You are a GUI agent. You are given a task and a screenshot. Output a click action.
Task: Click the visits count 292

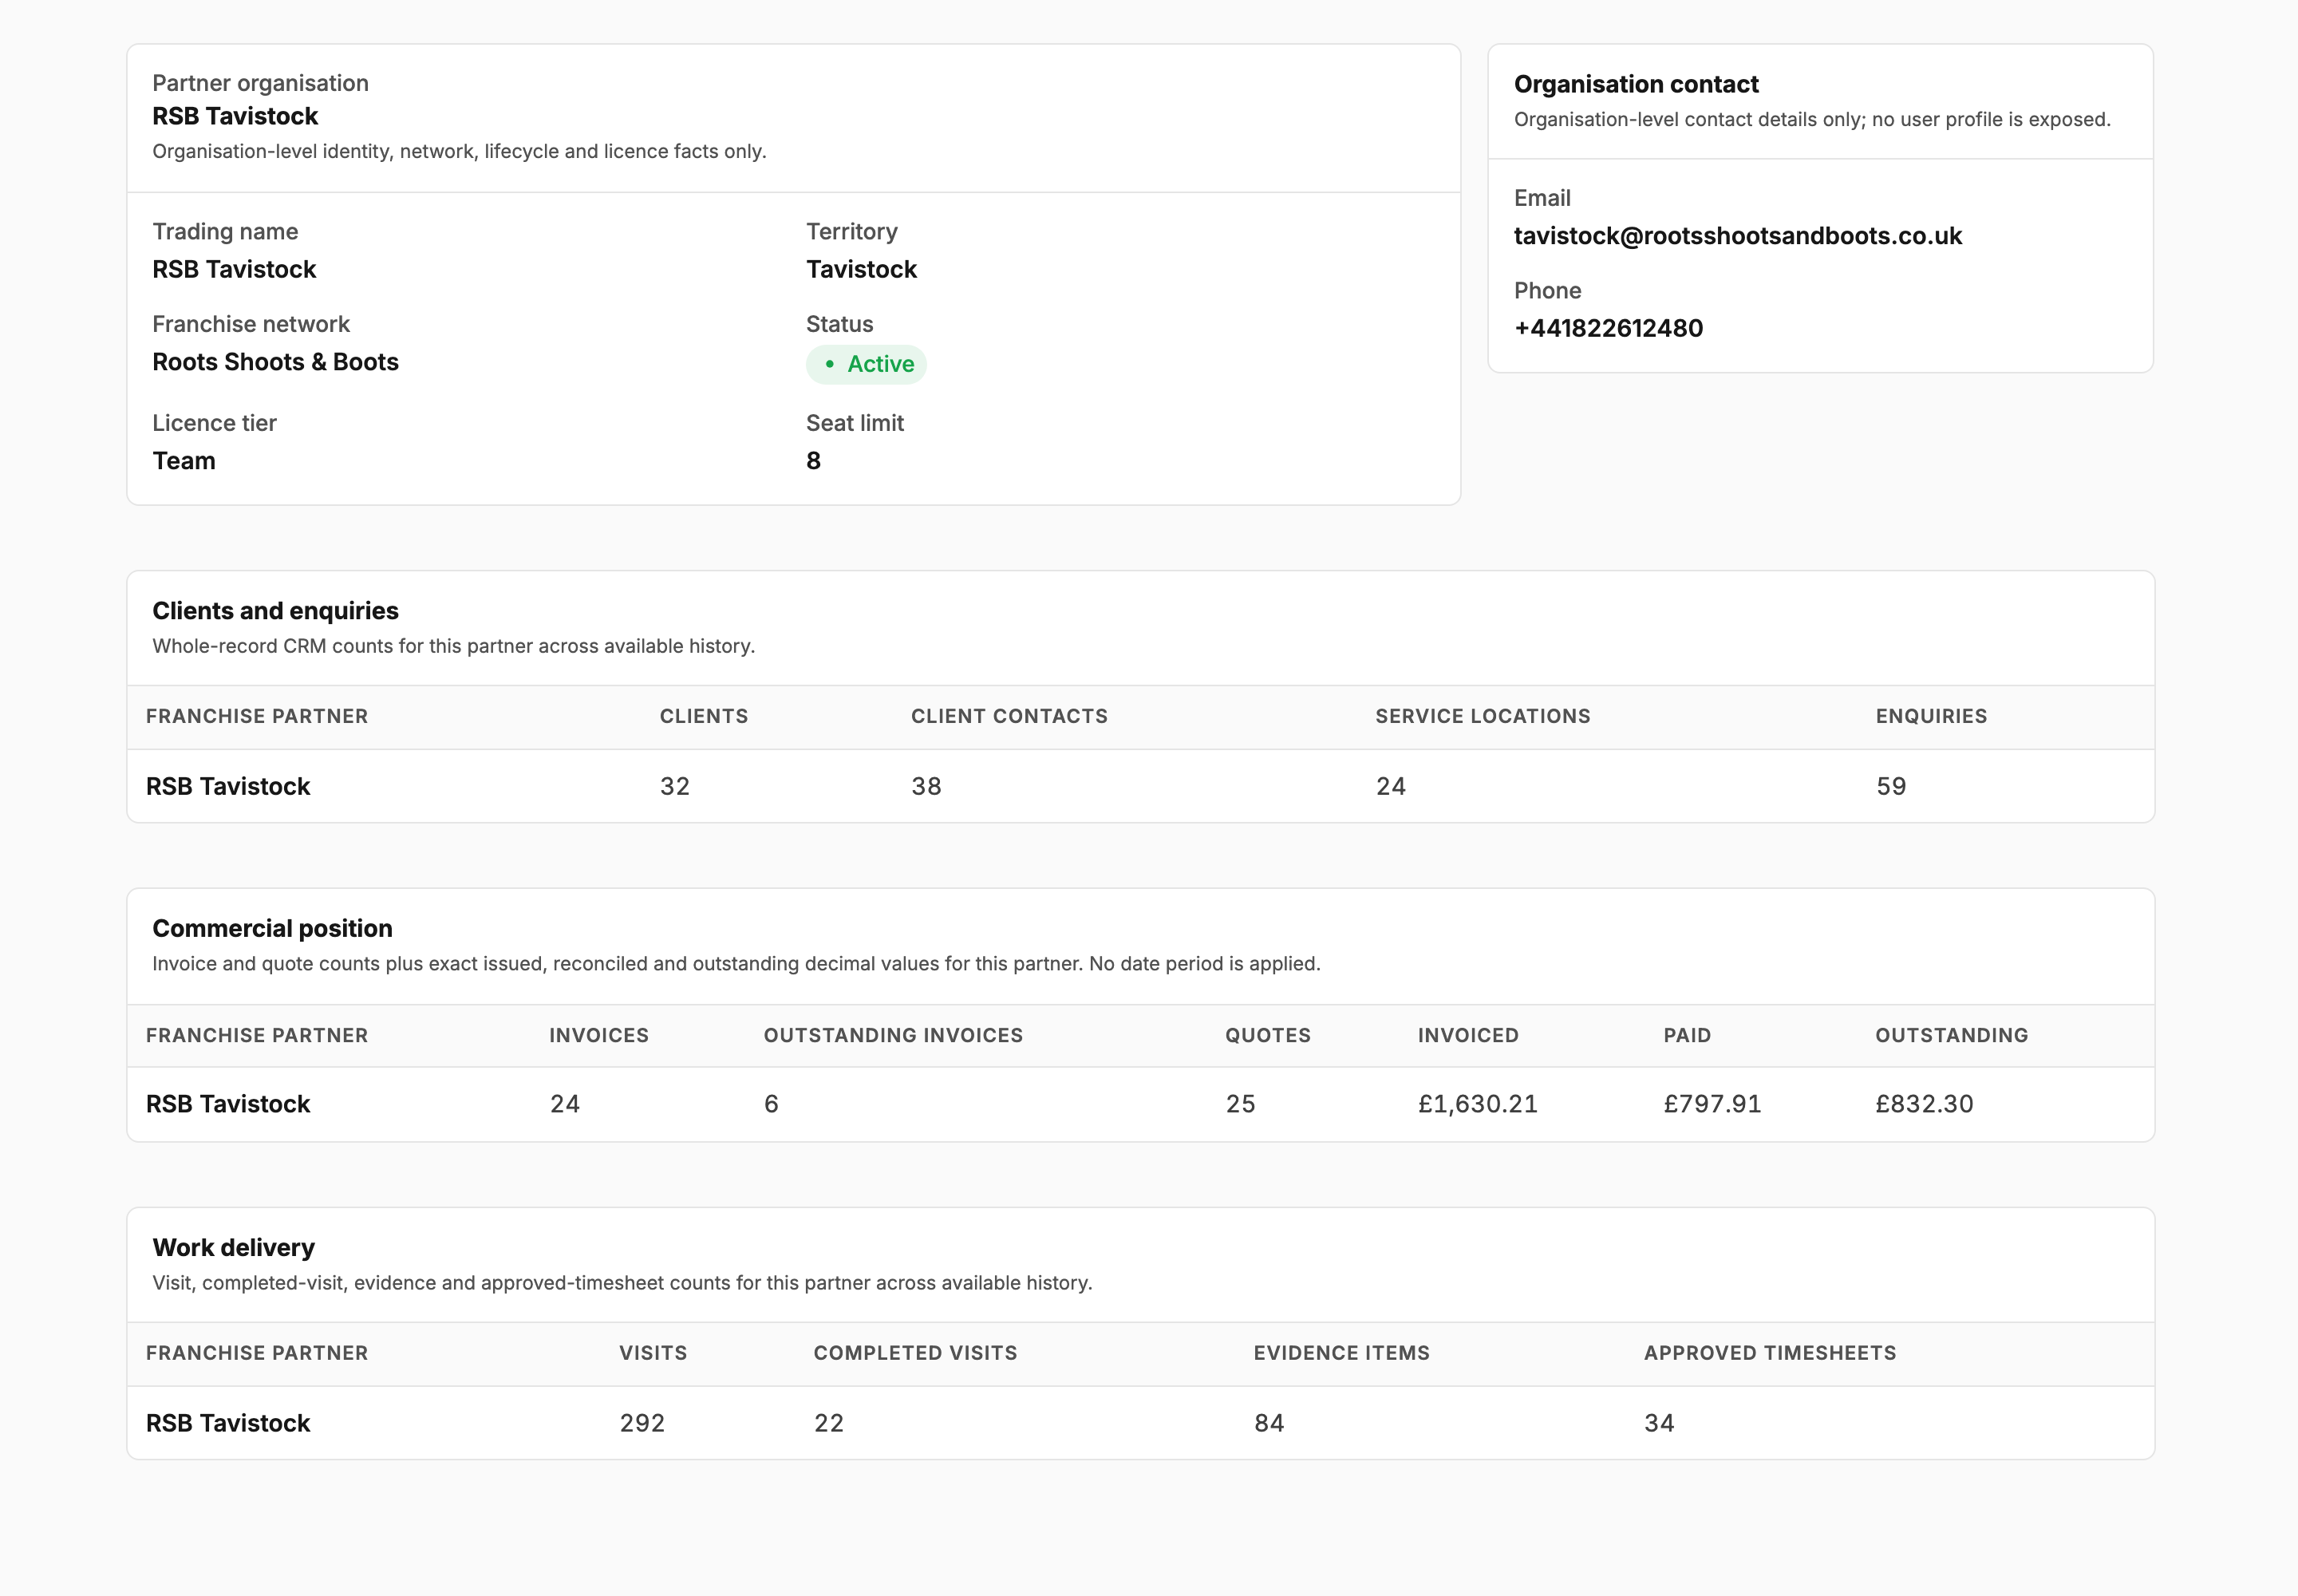pos(642,1423)
